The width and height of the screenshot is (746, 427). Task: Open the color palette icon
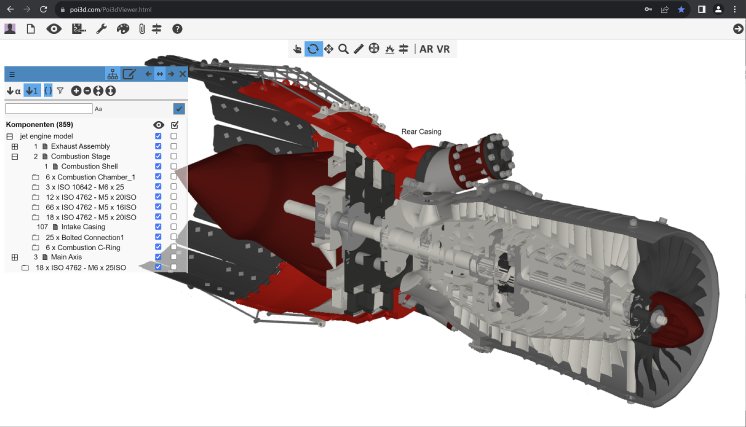pos(123,29)
